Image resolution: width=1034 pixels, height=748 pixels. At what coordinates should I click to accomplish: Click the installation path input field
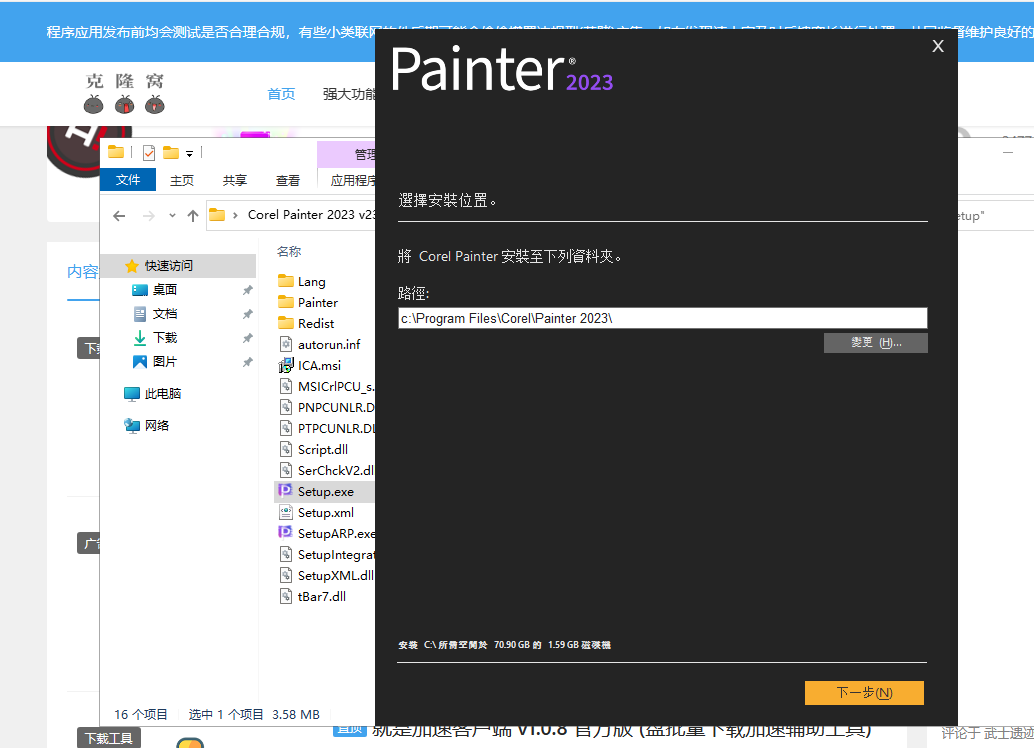[662, 318]
